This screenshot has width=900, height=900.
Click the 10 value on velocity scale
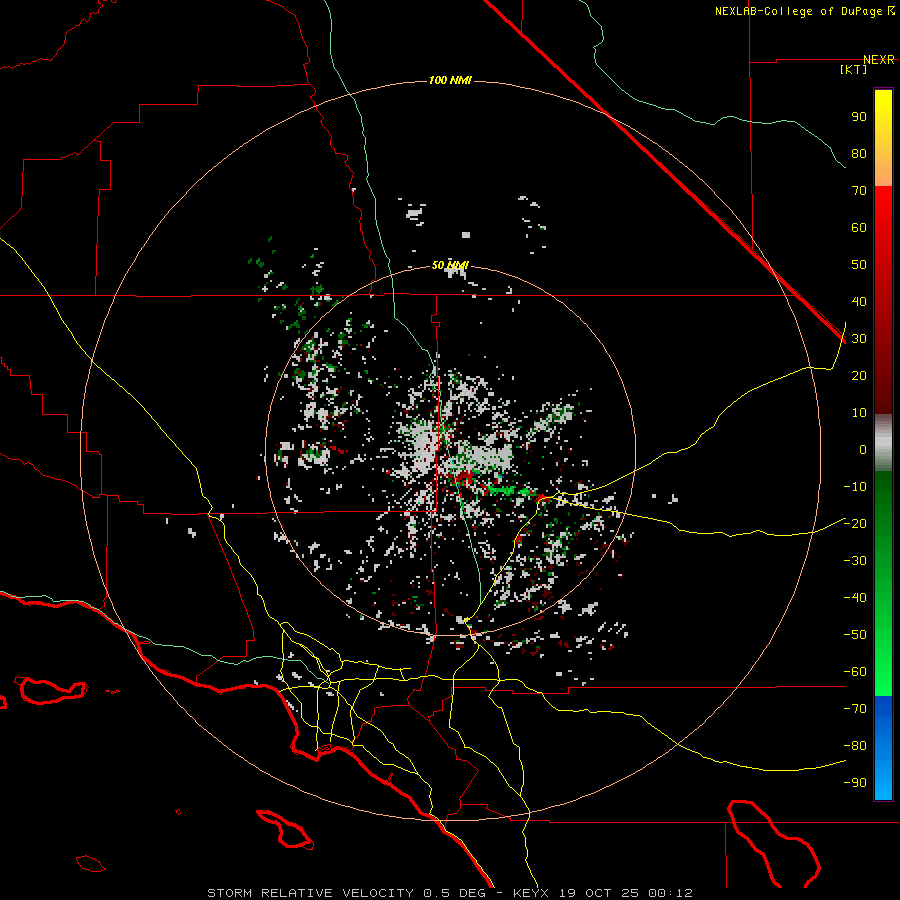(859, 413)
